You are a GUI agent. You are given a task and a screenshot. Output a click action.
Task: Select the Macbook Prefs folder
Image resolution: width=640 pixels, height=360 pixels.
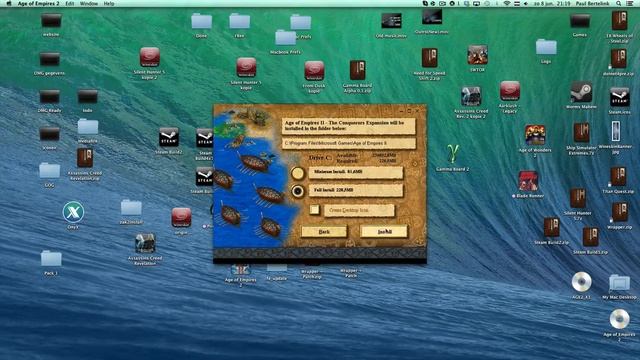285,38
